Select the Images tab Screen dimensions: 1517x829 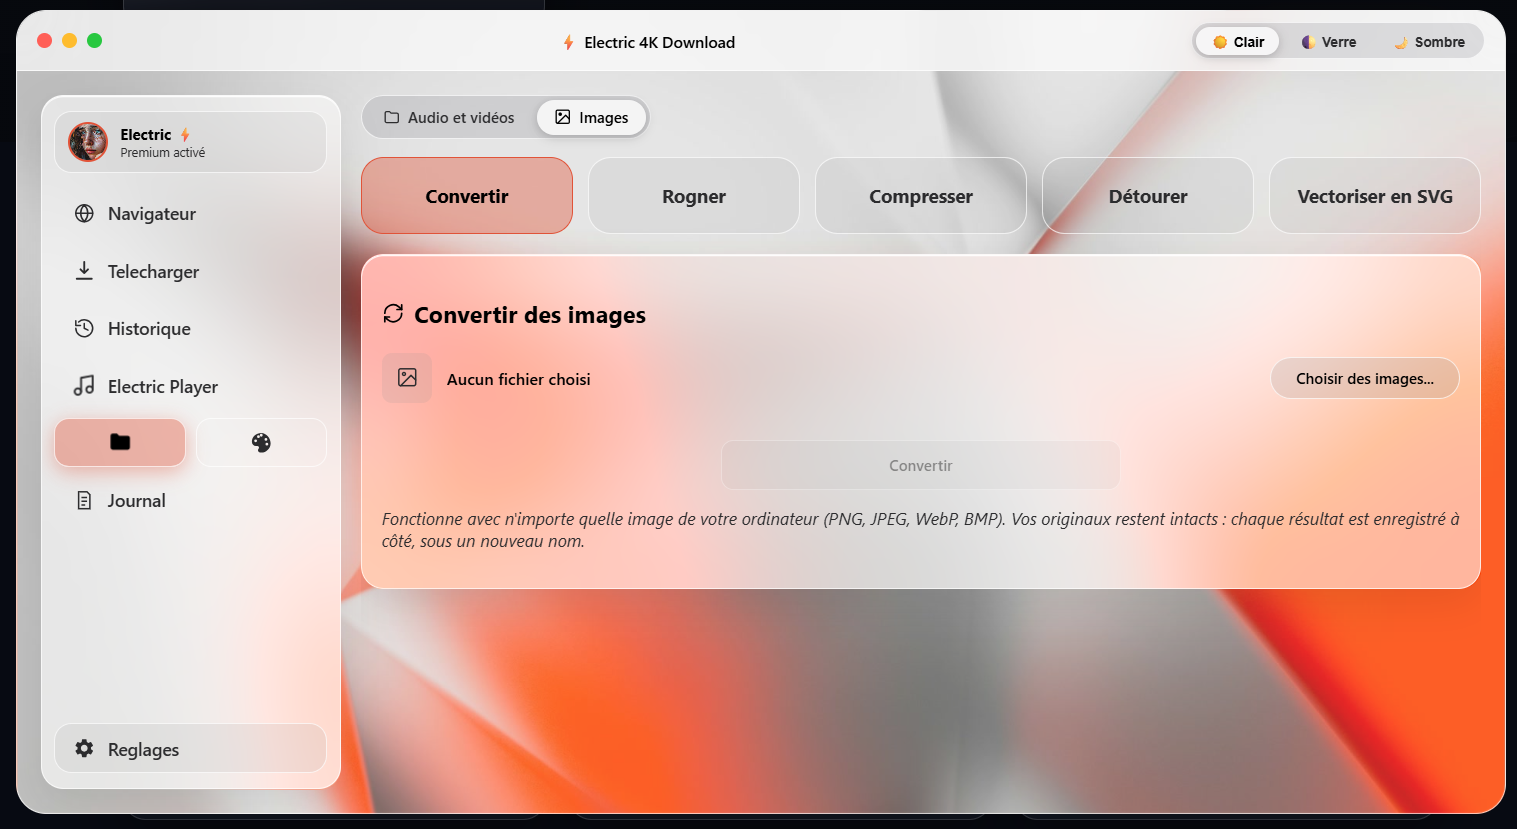(x=592, y=117)
